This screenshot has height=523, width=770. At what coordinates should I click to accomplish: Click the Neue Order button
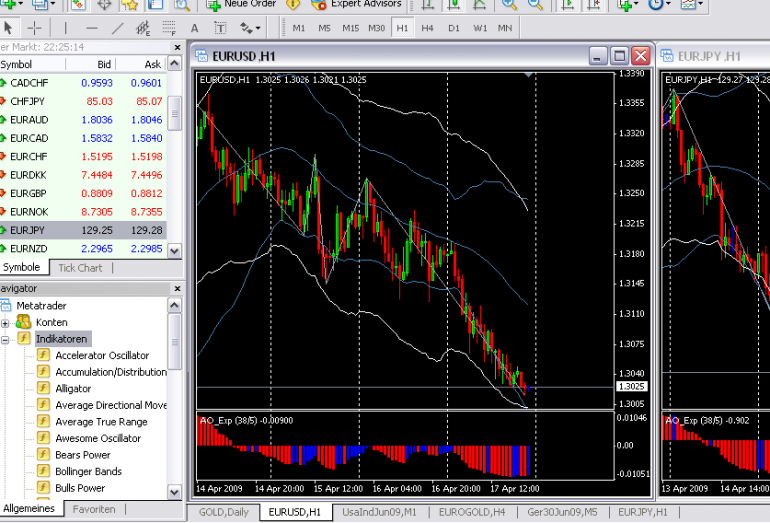pos(240,4)
